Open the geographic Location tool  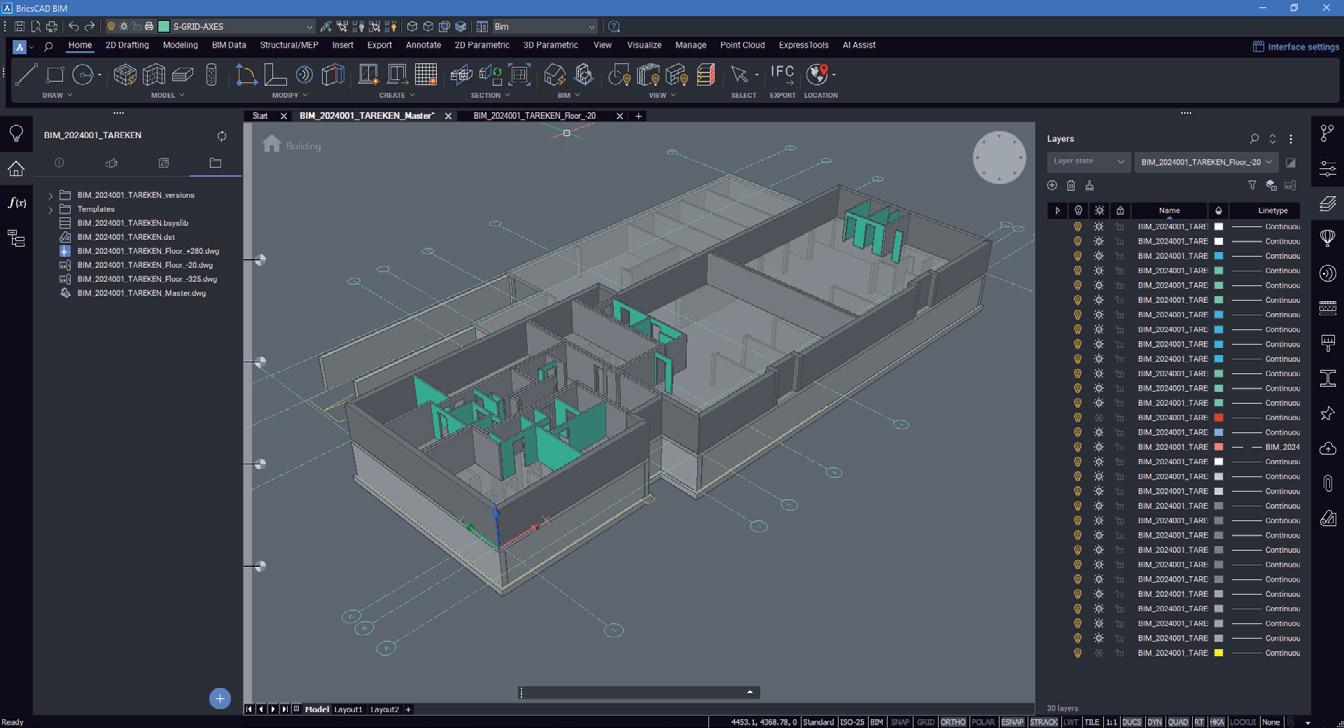[819, 74]
